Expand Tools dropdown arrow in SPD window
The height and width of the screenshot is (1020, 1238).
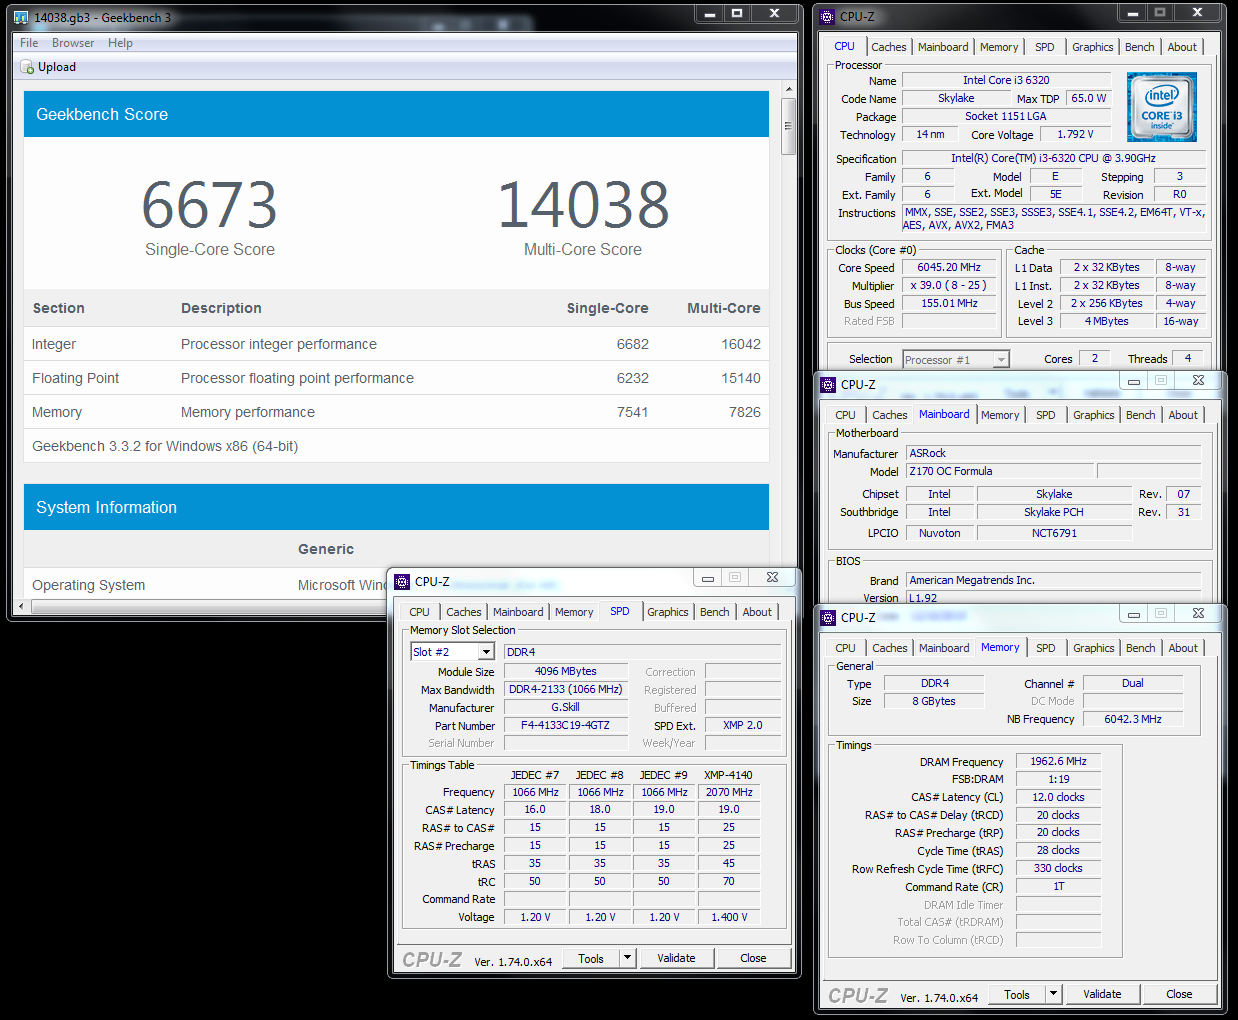click(627, 958)
